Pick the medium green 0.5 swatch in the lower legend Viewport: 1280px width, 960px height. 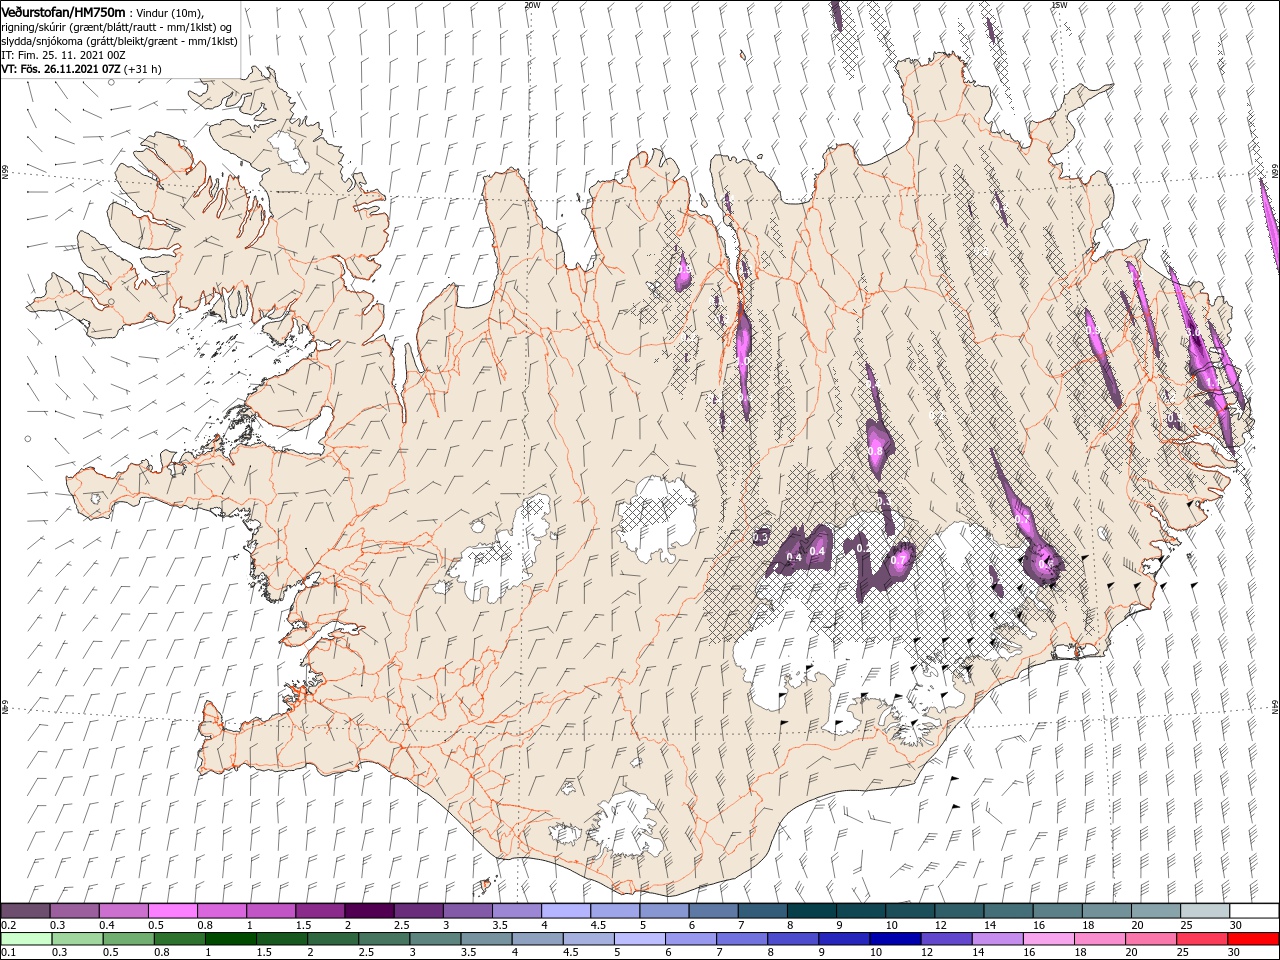(x=129, y=939)
